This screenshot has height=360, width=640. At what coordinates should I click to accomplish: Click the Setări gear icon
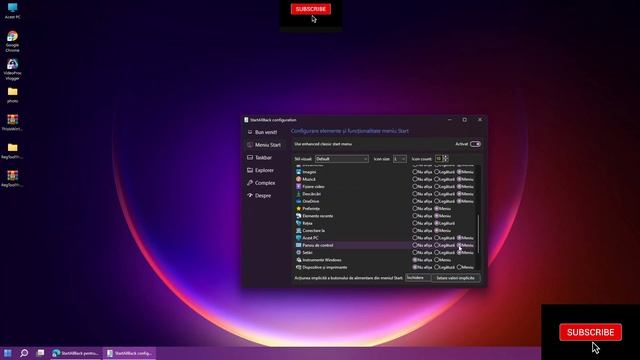click(298, 253)
